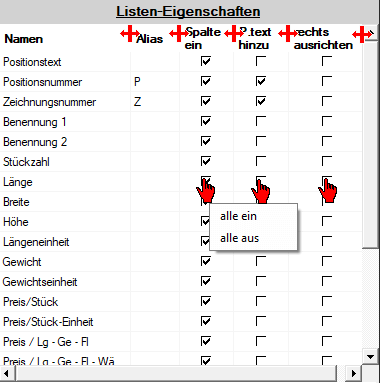This screenshot has width=380, height=383.
Task: Click Alias cell of Benennung 1 row
Action: coord(155,122)
